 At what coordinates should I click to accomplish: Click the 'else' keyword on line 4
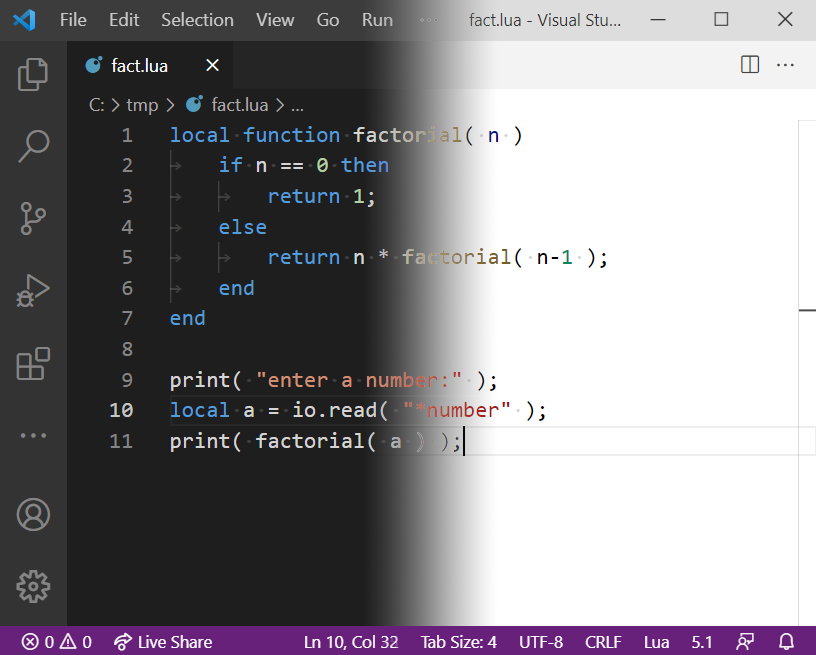[x=243, y=227]
